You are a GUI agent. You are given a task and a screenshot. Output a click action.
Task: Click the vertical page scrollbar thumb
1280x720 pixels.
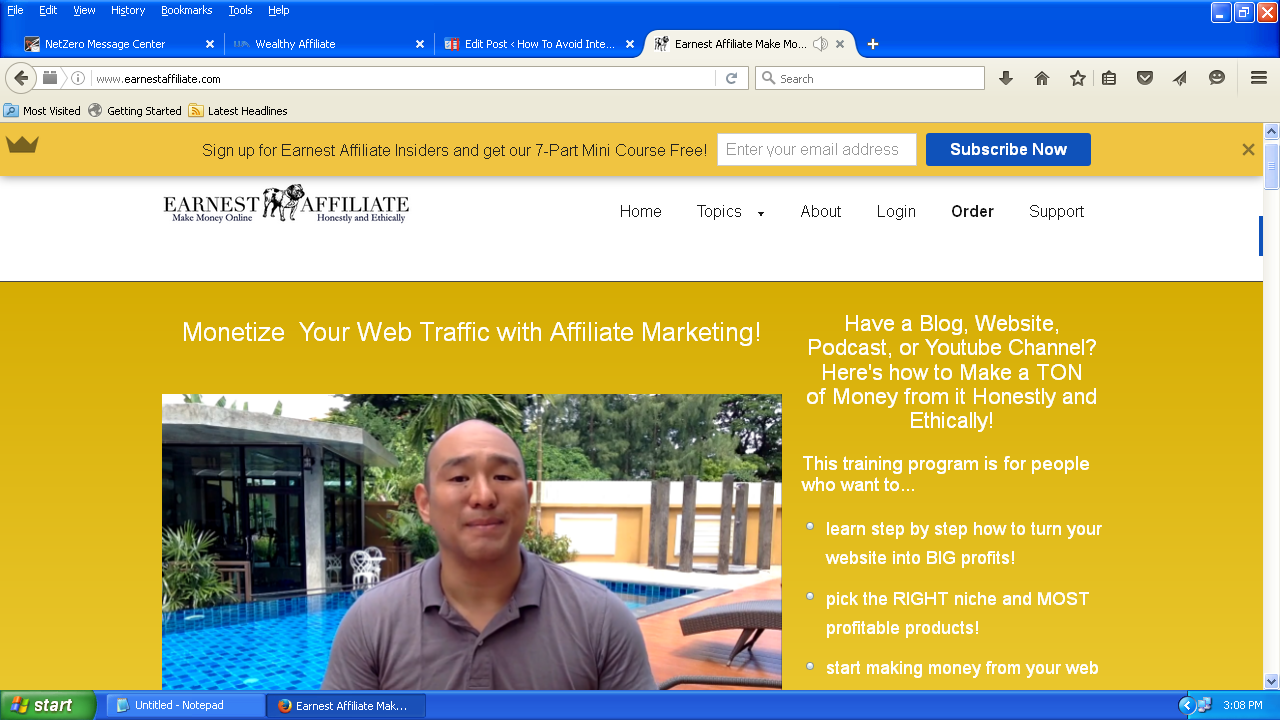point(1271,166)
